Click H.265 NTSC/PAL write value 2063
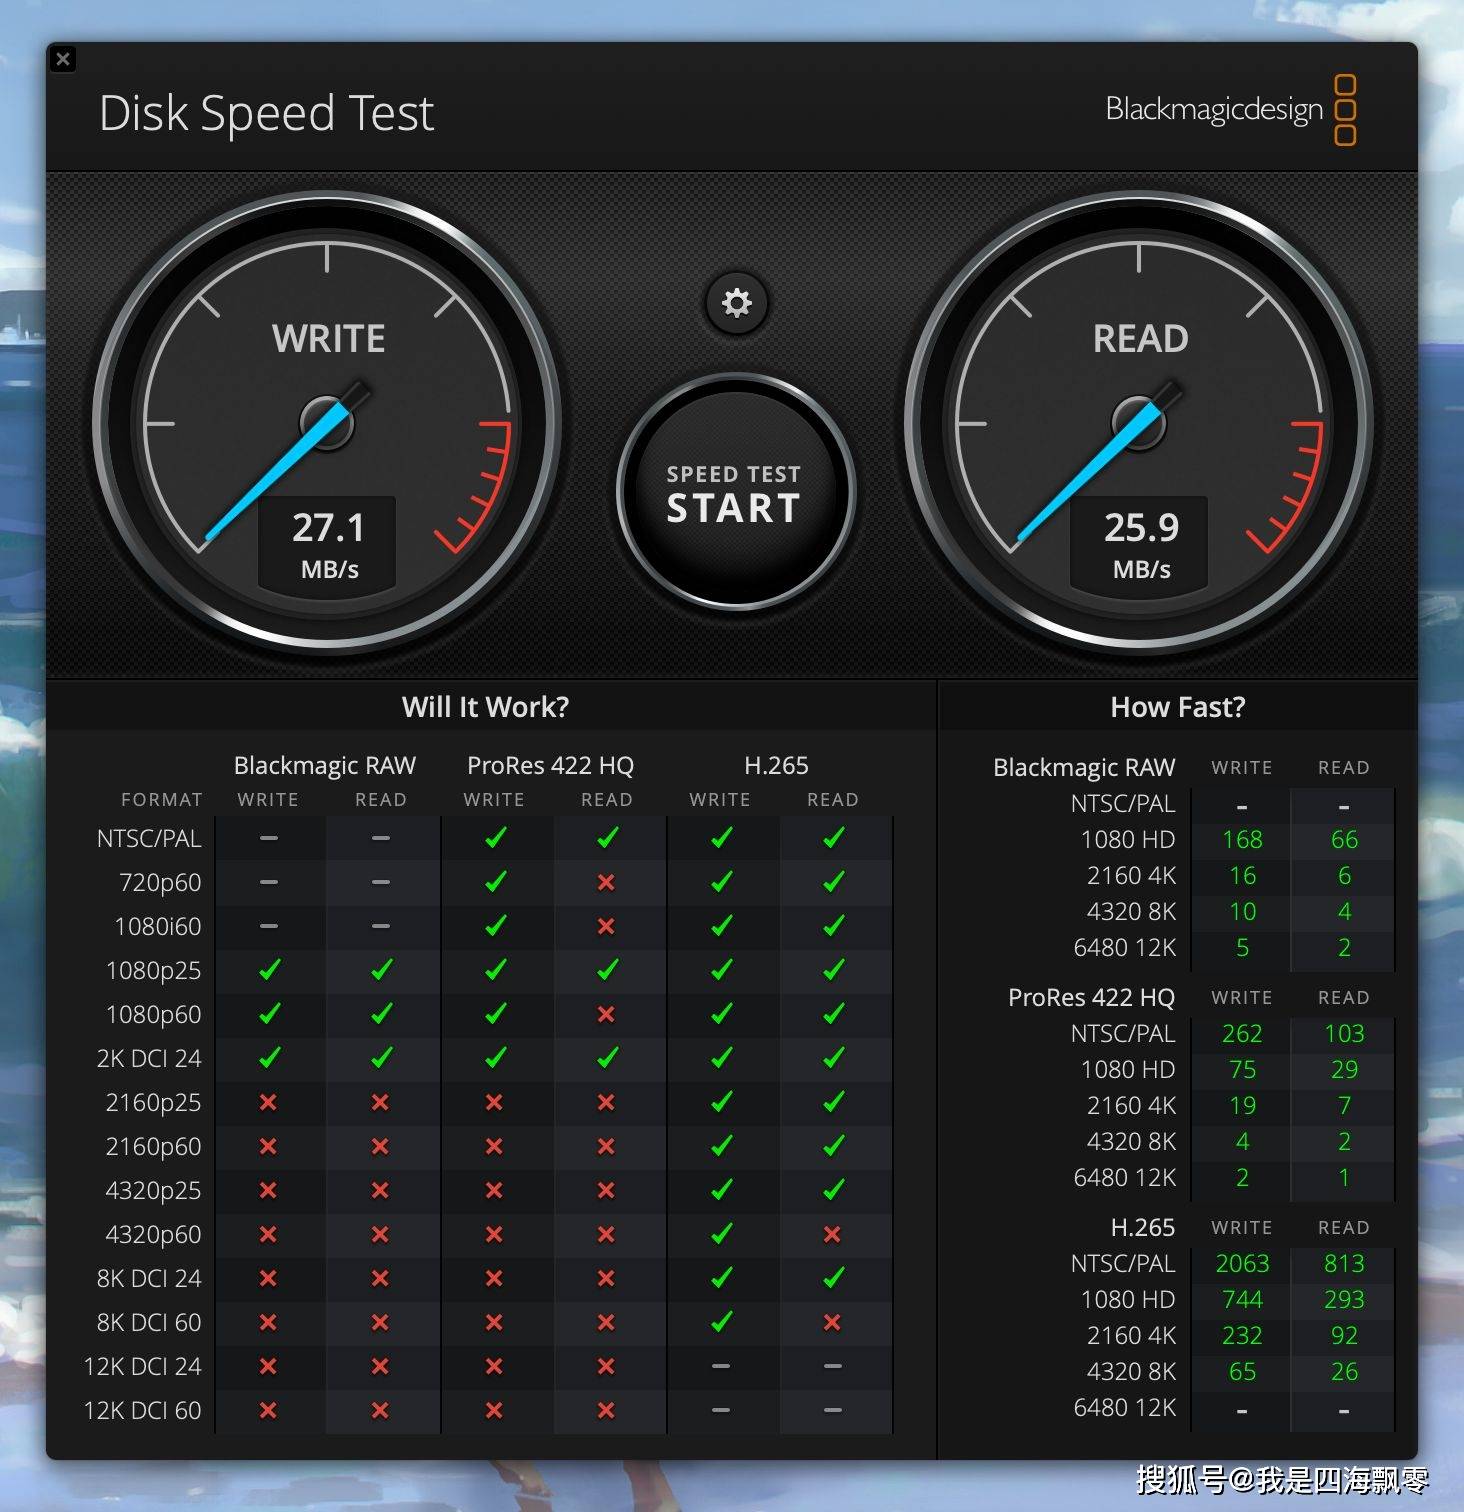Screen dimensions: 1464x1512 [x=1242, y=1263]
